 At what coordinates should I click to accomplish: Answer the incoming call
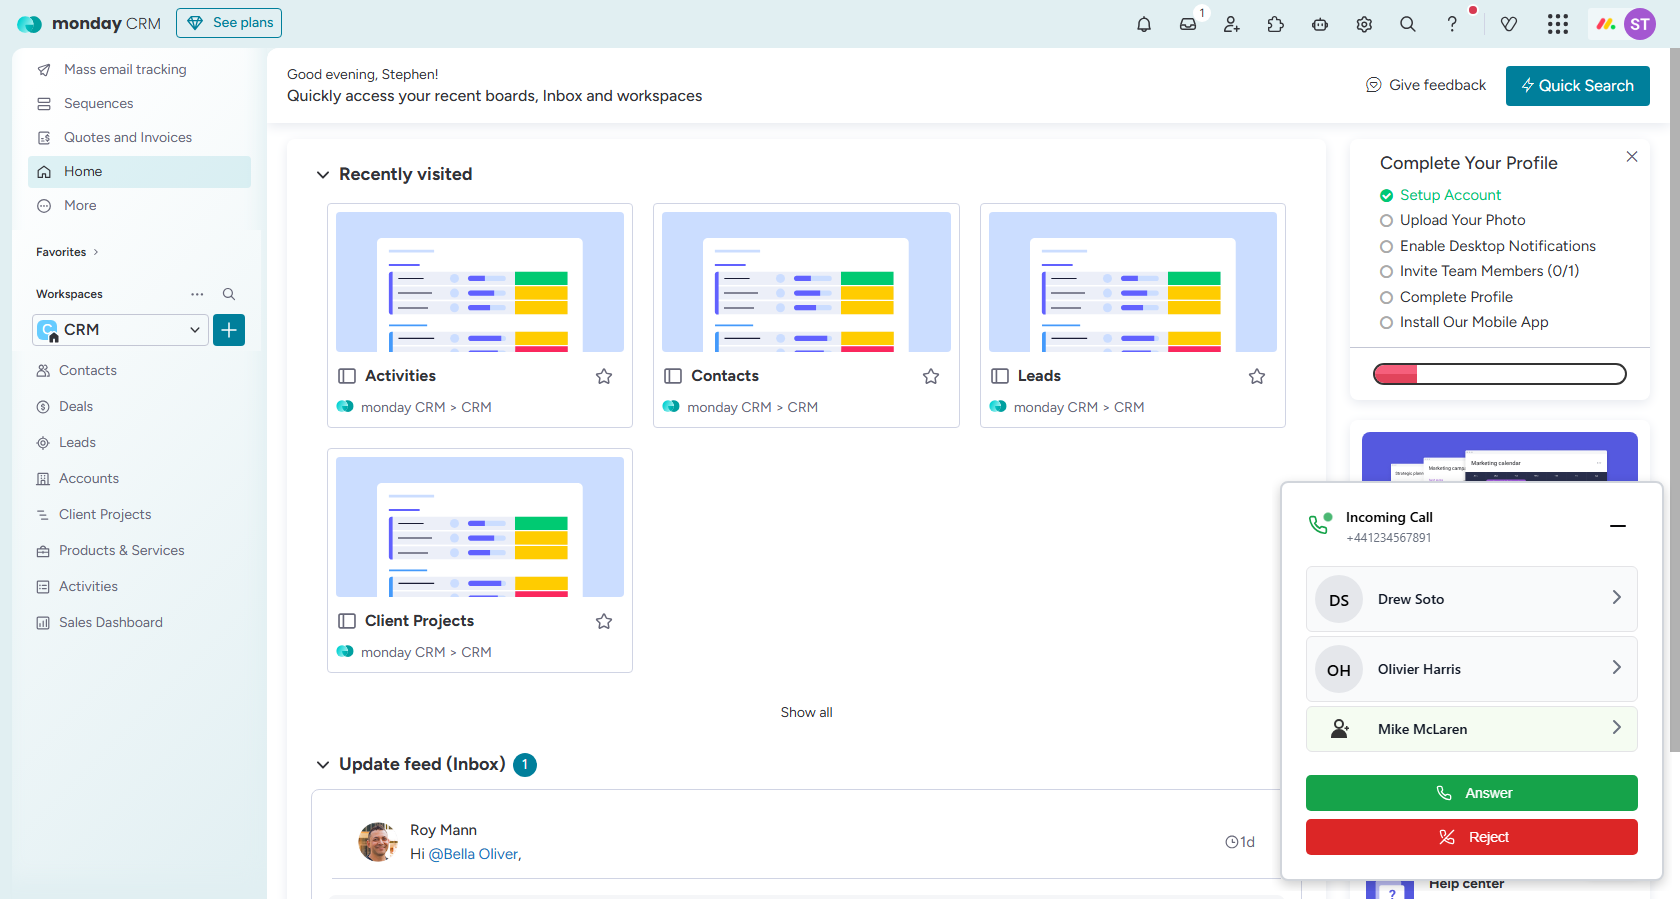pyautogui.click(x=1471, y=793)
